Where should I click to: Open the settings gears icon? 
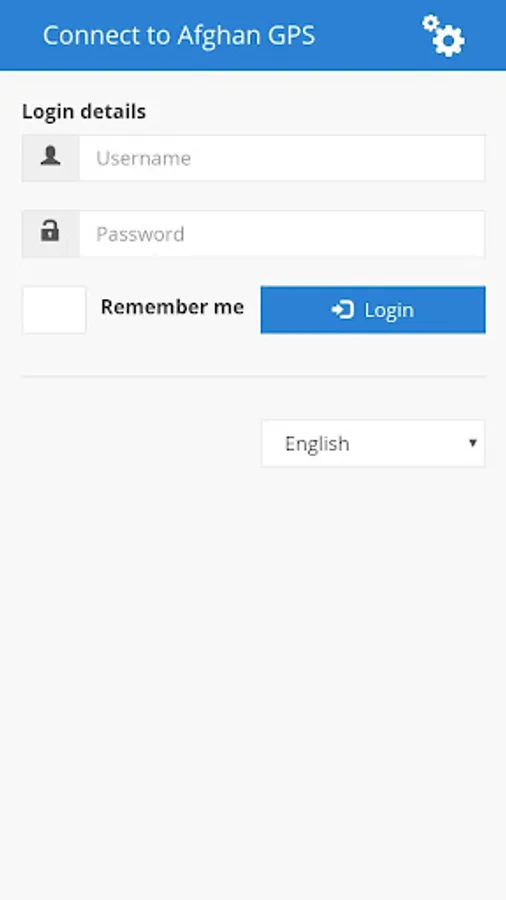click(443, 36)
